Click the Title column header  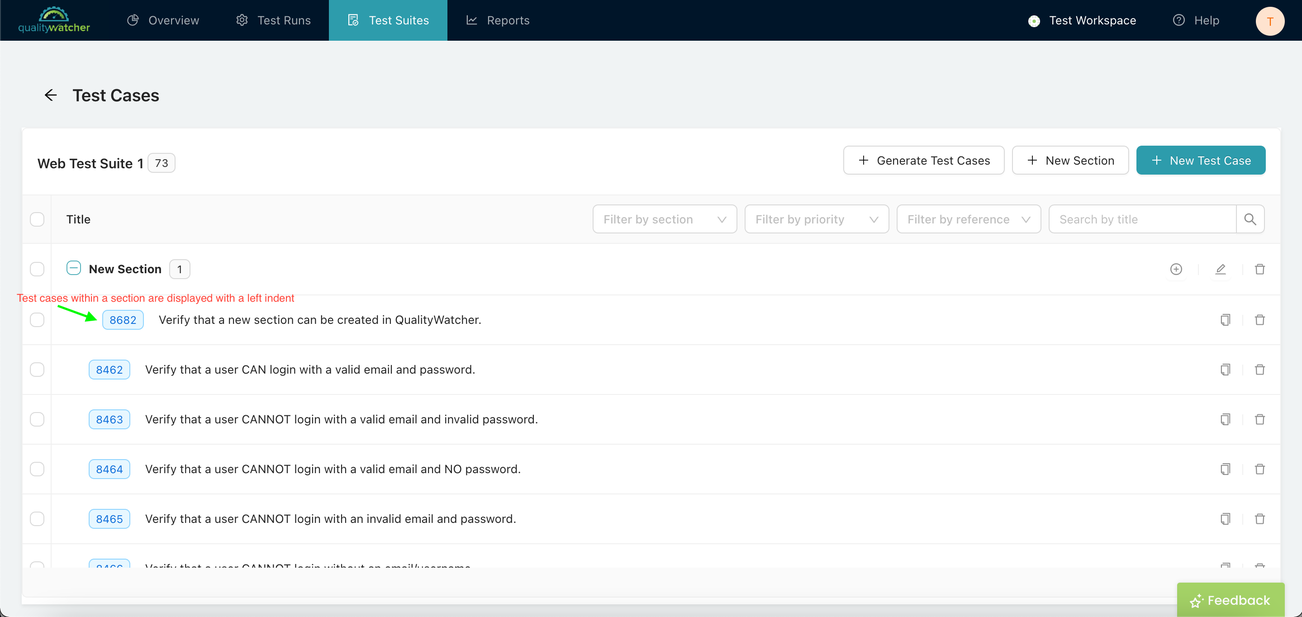[78, 219]
